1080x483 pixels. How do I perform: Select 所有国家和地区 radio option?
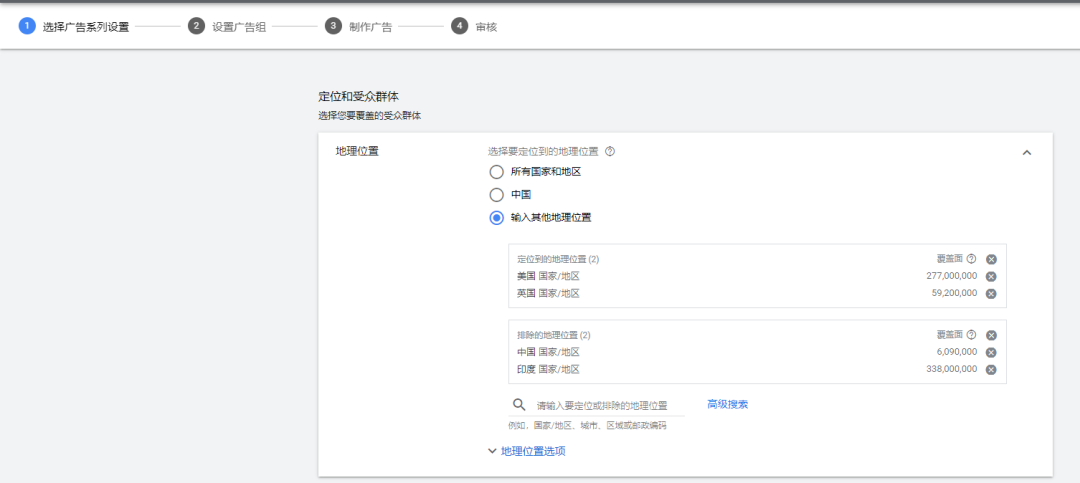[496, 172]
